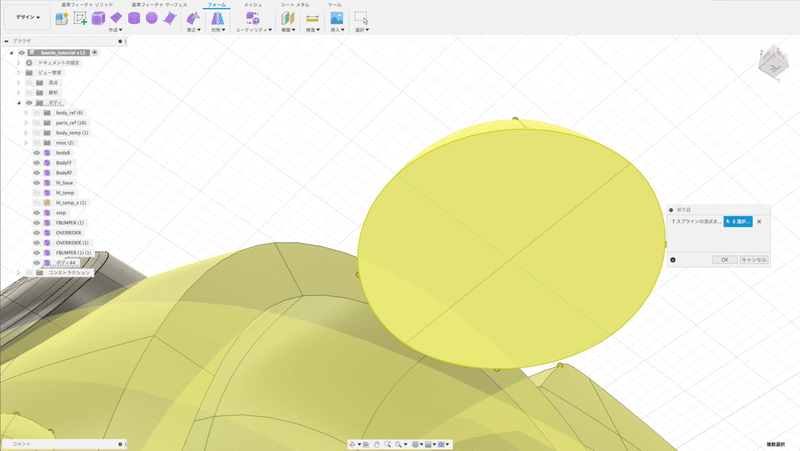Click the Look At navigation icon
The image size is (800, 451).
pyautogui.click(x=366, y=444)
